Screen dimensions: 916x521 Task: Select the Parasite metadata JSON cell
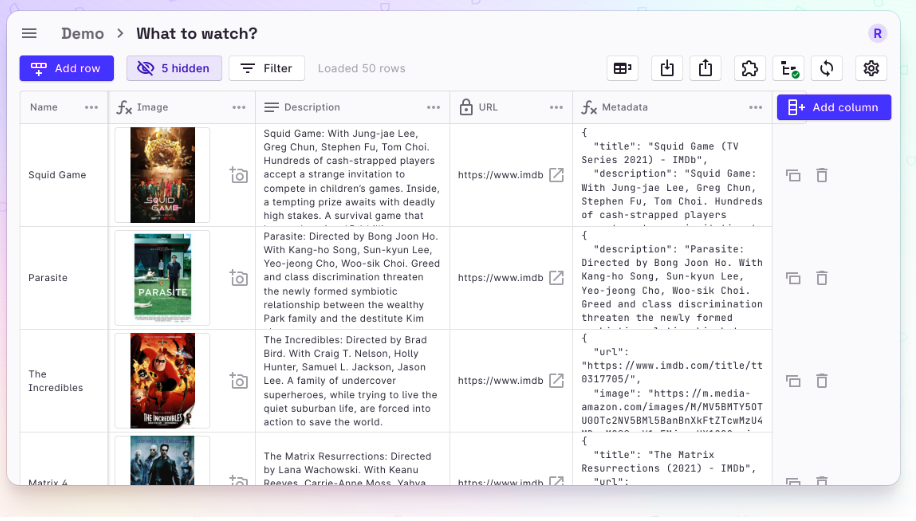coord(672,277)
